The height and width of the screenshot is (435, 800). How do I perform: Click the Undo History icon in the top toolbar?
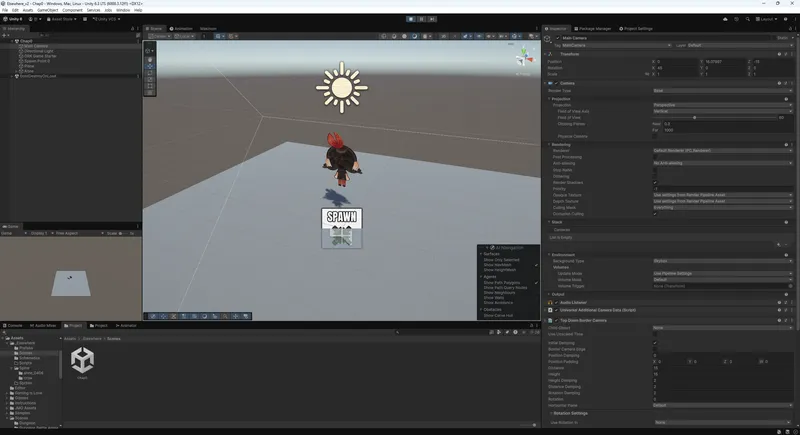(x=738, y=18)
